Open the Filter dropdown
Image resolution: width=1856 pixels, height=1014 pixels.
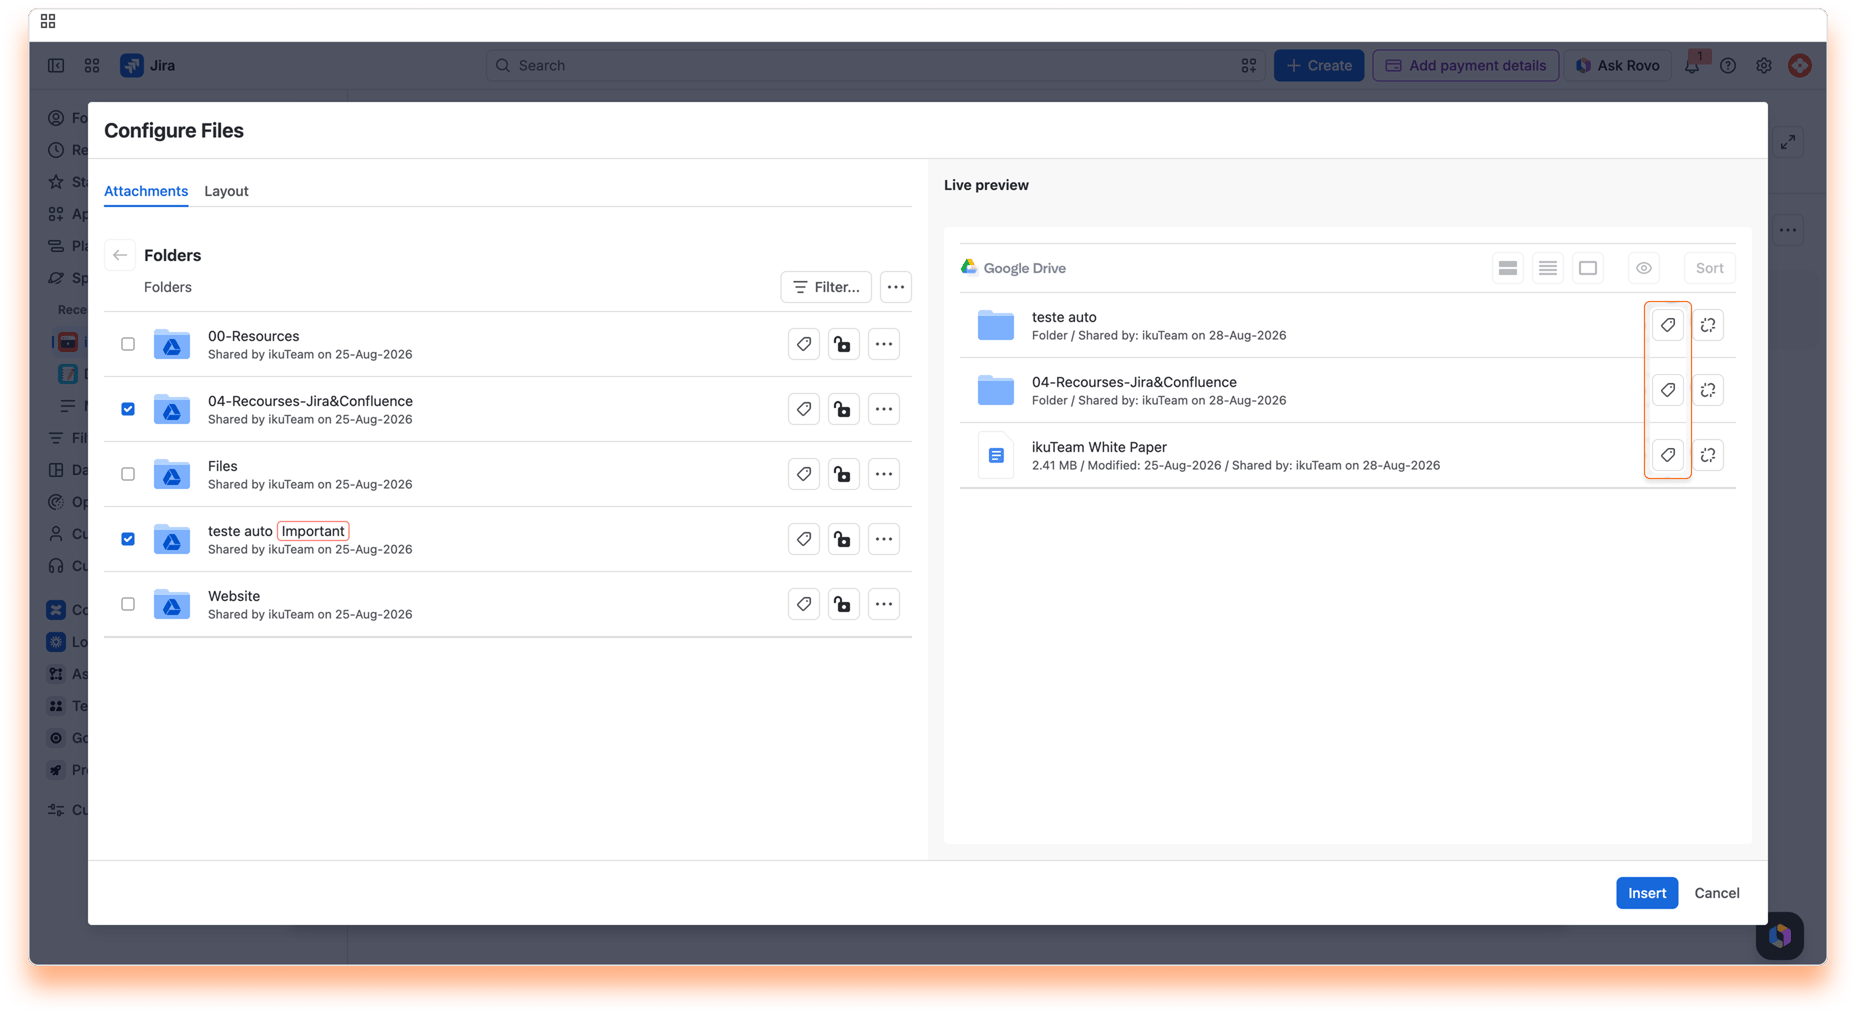point(826,287)
